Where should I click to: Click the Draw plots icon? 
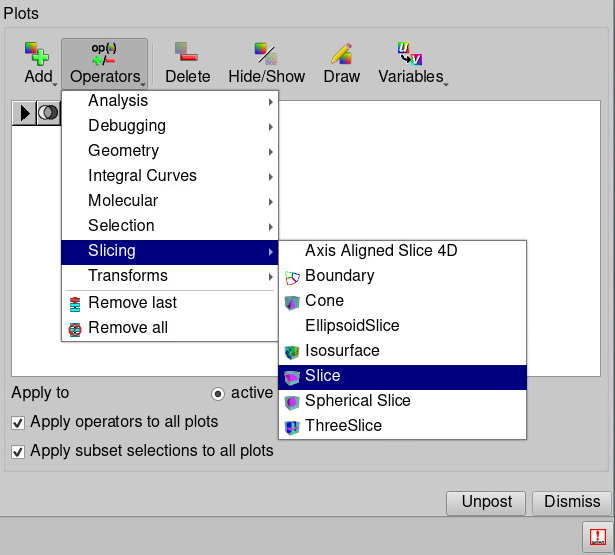click(342, 55)
